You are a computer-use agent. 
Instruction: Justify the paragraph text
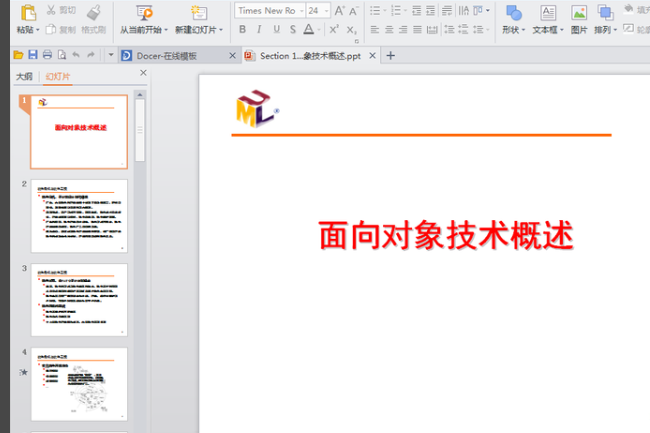point(417,29)
